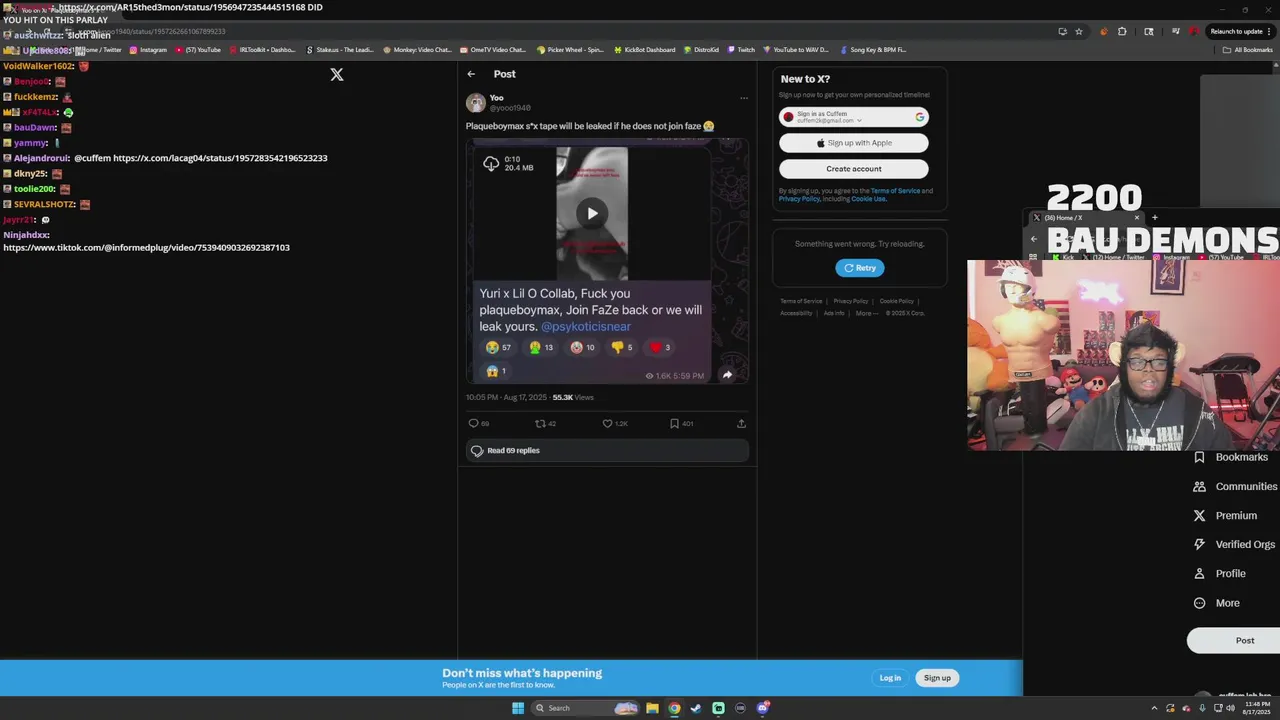Click the Retry button
This screenshot has width=1280, height=720.
click(860, 268)
